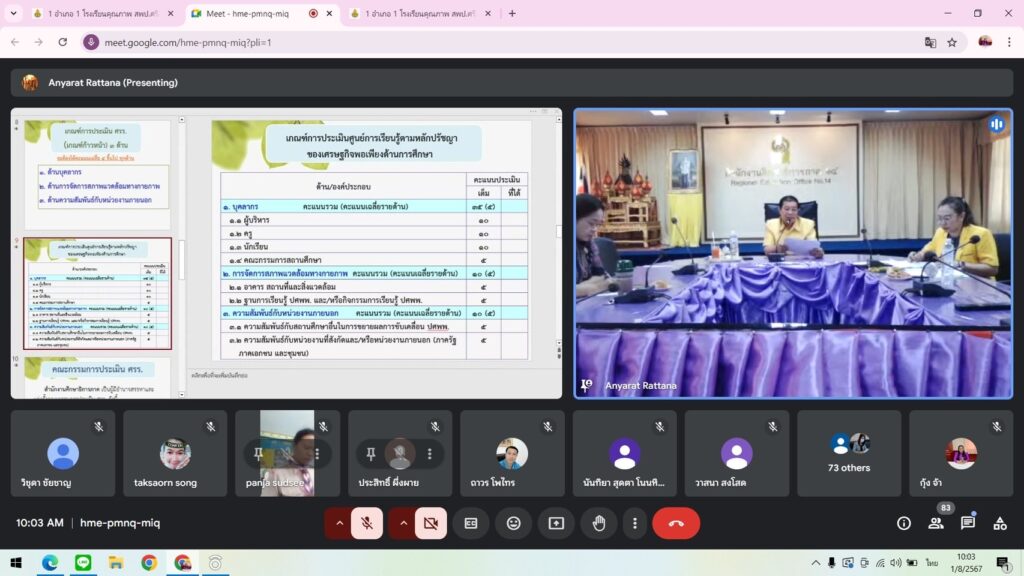Viewport: 1024px width, 576px height.
Task: Click the 73 others participants tile
Action: point(848,453)
